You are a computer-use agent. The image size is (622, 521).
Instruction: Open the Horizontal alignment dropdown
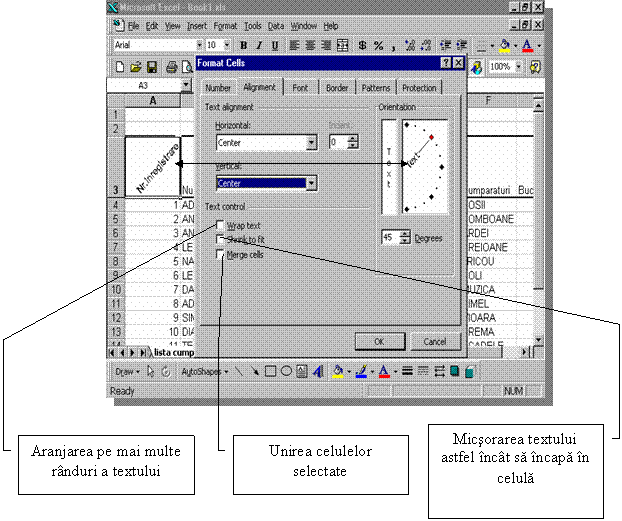[x=311, y=143]
